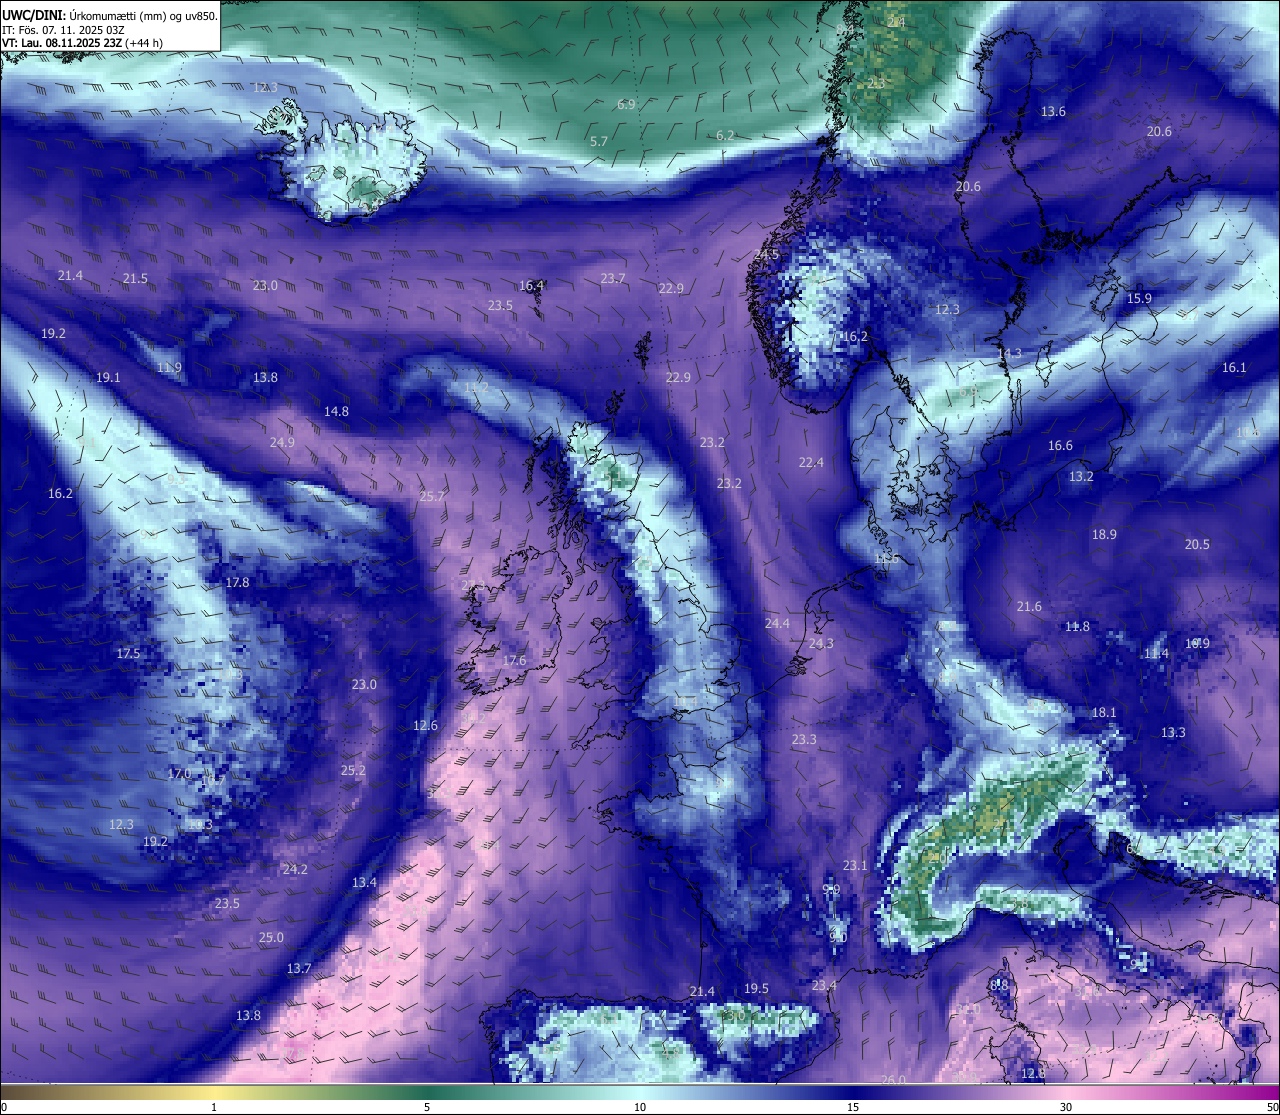Click the 16.1 value on the map
The width and height of the screenshot is (1280, 1115).
click(1234, 367)
